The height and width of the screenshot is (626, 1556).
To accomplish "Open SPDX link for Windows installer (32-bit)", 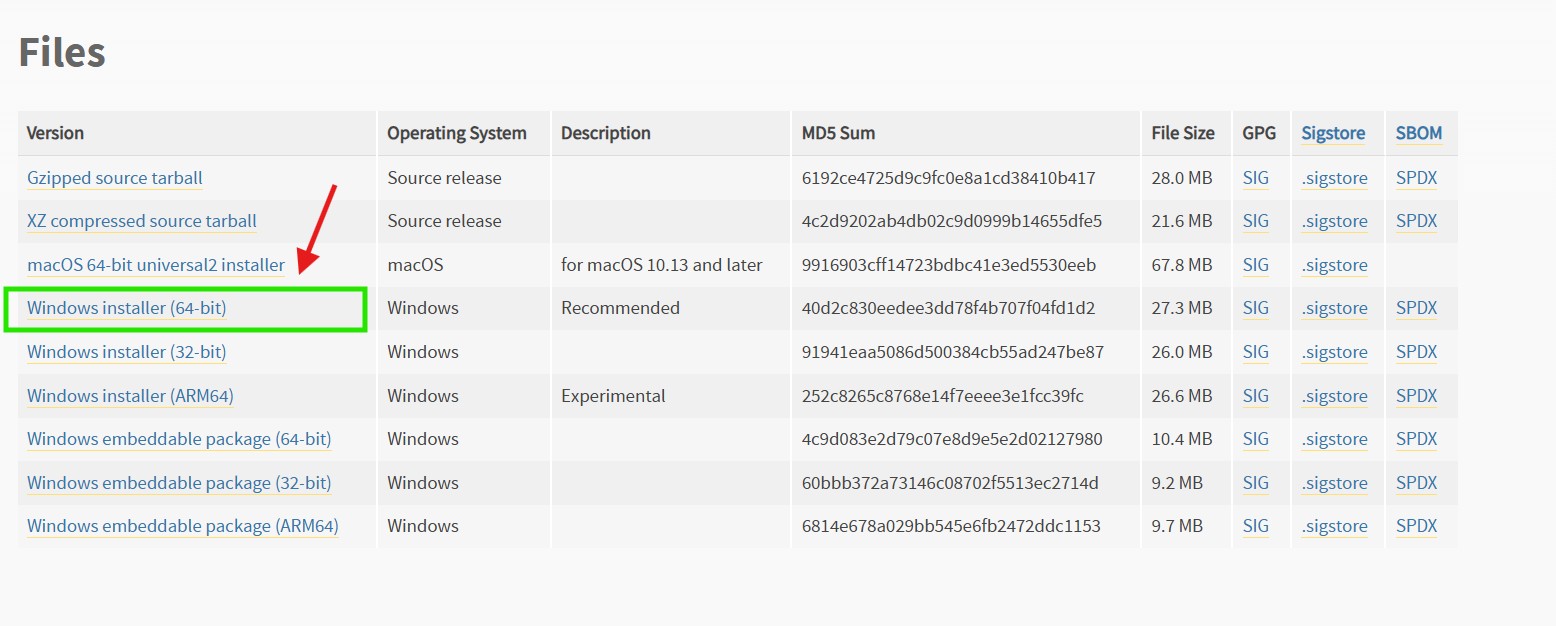I will [1416, 352].
